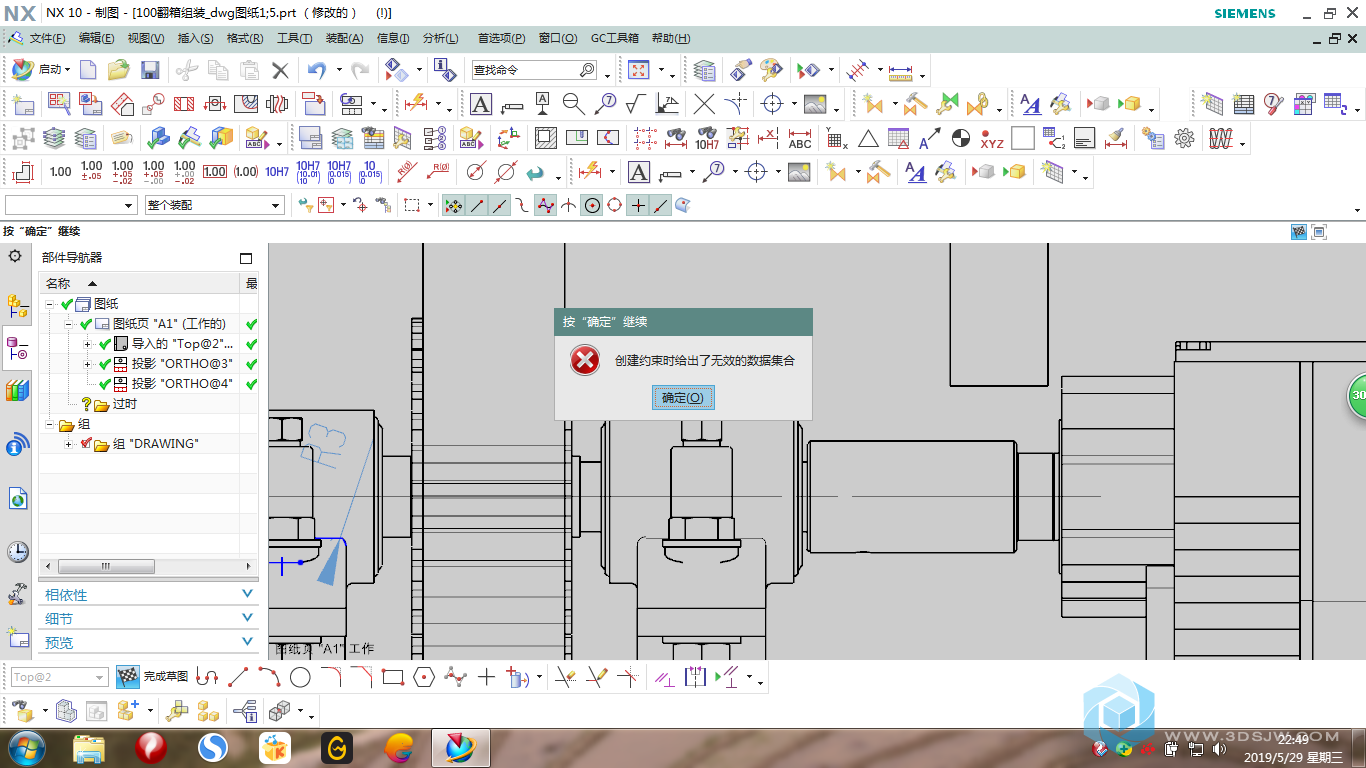
Task: Open the GC工具箱 menu
Action: point(614,38)
